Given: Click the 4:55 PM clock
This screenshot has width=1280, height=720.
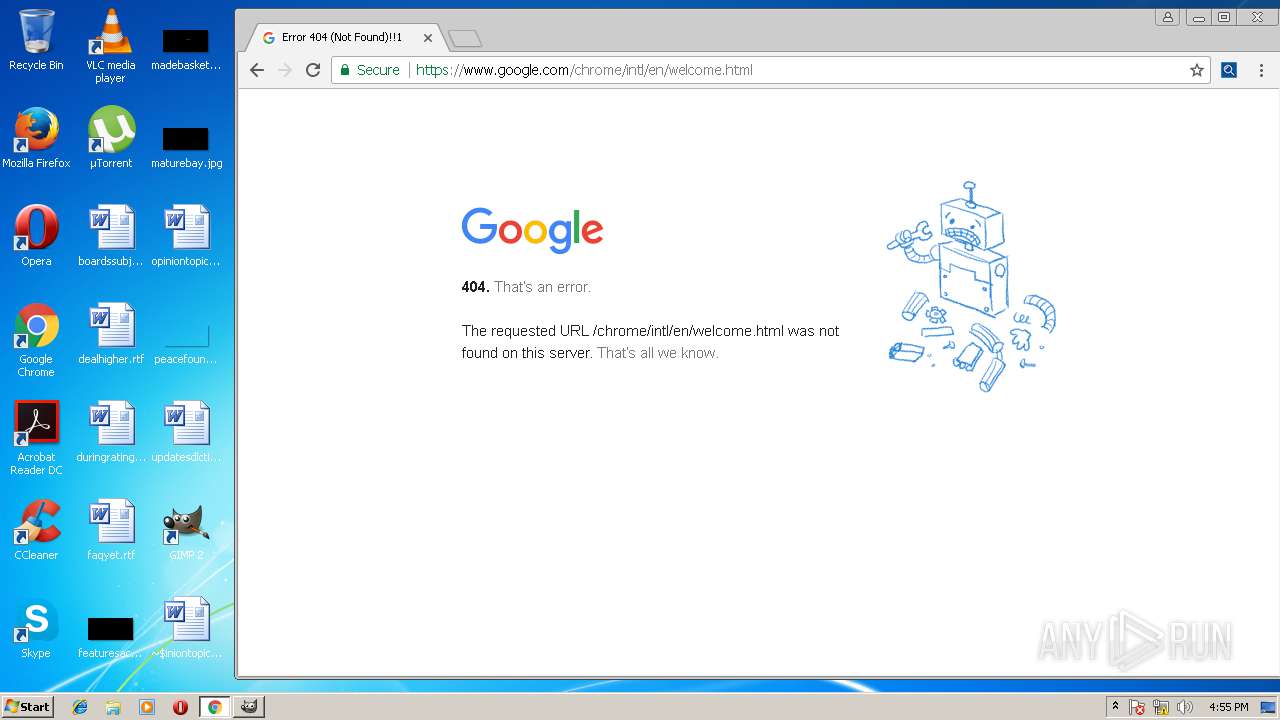Looking at the screenshot, I should (x=1228, y=707).
